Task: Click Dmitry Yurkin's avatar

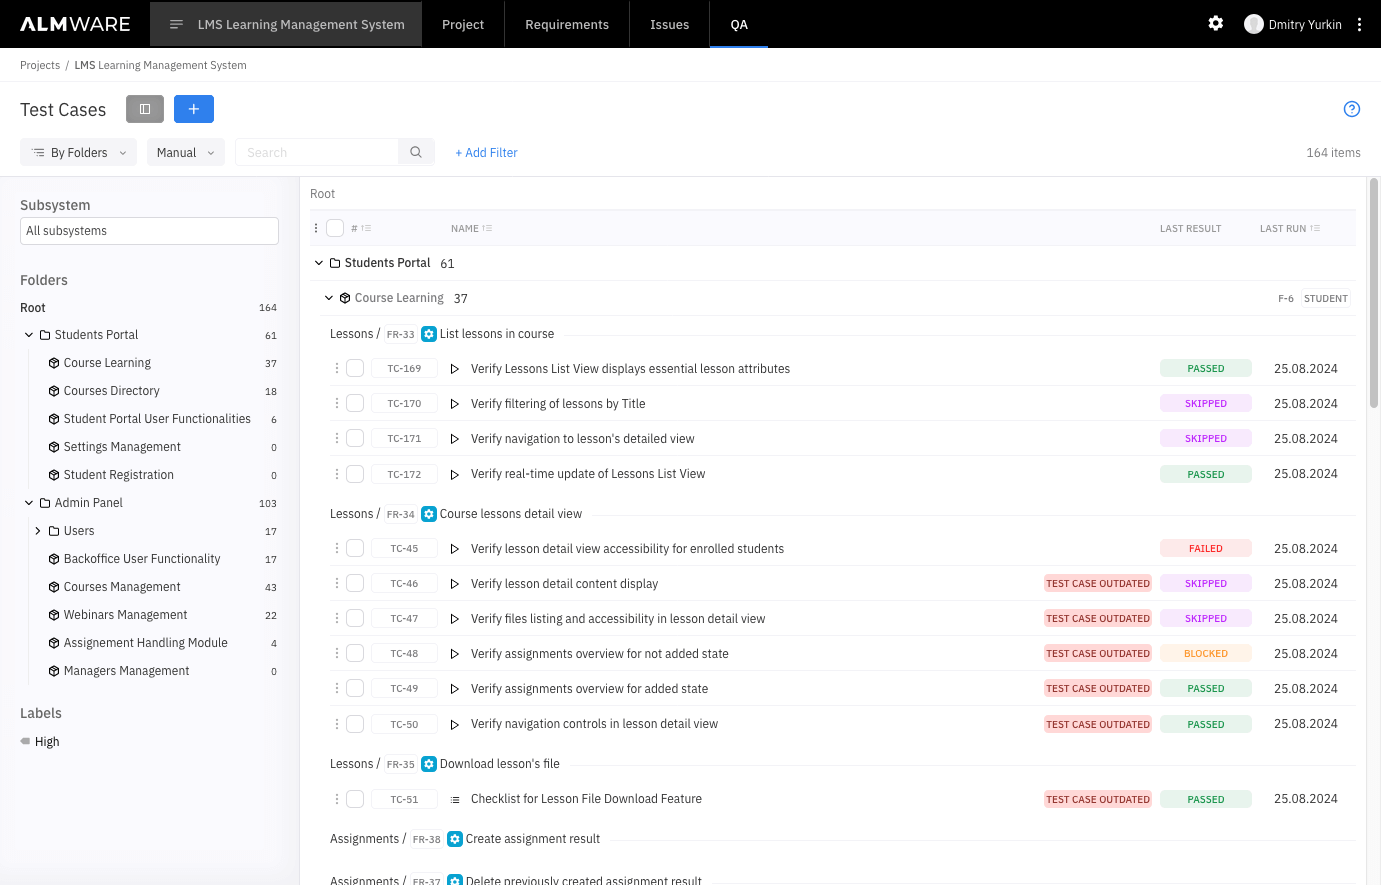Action: pos(1254,24)
